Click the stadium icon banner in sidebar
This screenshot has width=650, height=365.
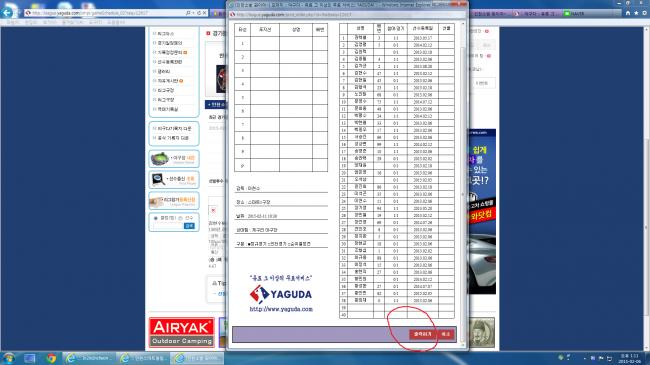174,159
